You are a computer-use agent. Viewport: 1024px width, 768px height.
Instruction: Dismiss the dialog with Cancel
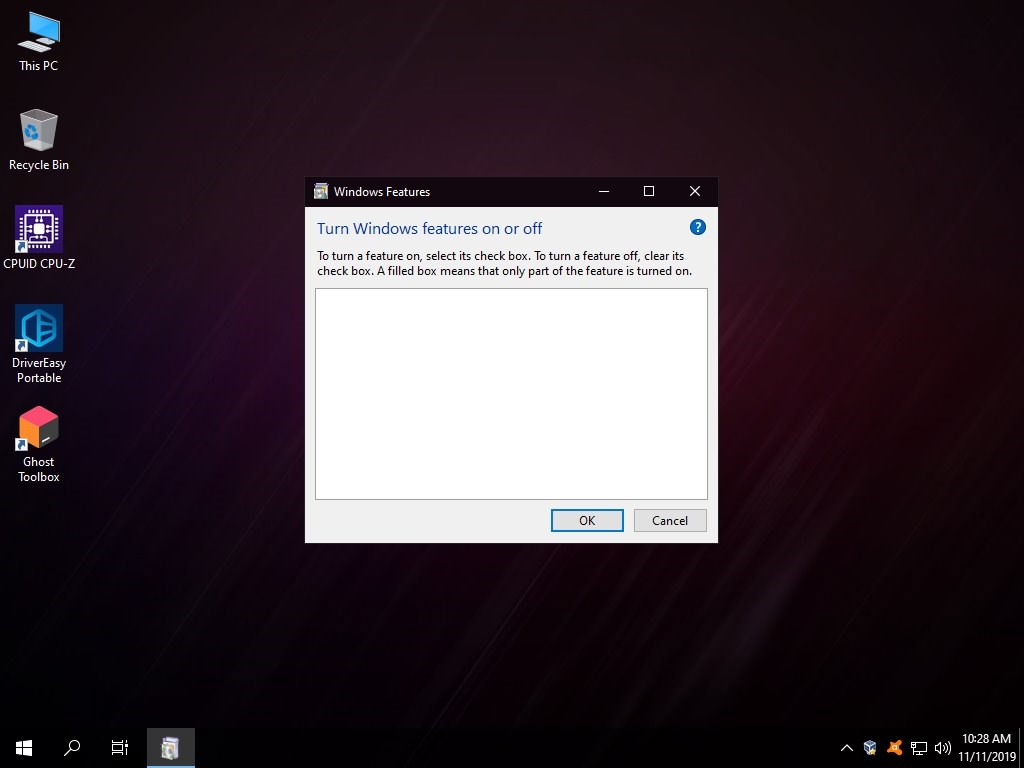pos(669,520)
